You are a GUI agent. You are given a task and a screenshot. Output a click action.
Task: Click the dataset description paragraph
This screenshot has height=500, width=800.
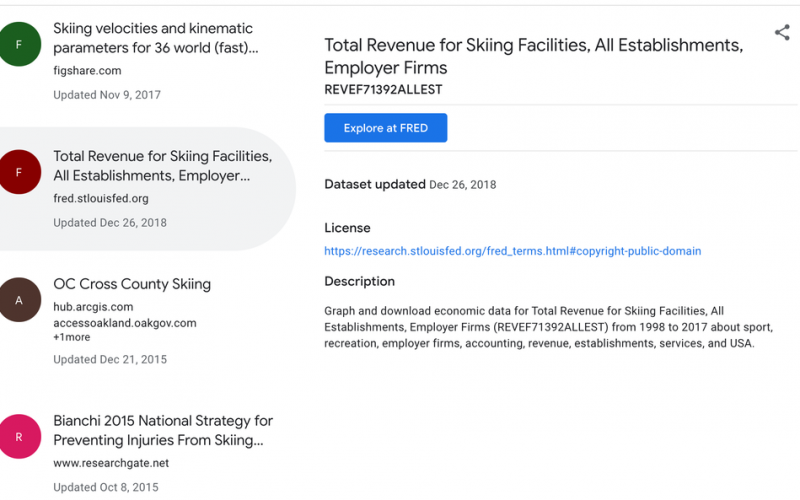[548, 327]
